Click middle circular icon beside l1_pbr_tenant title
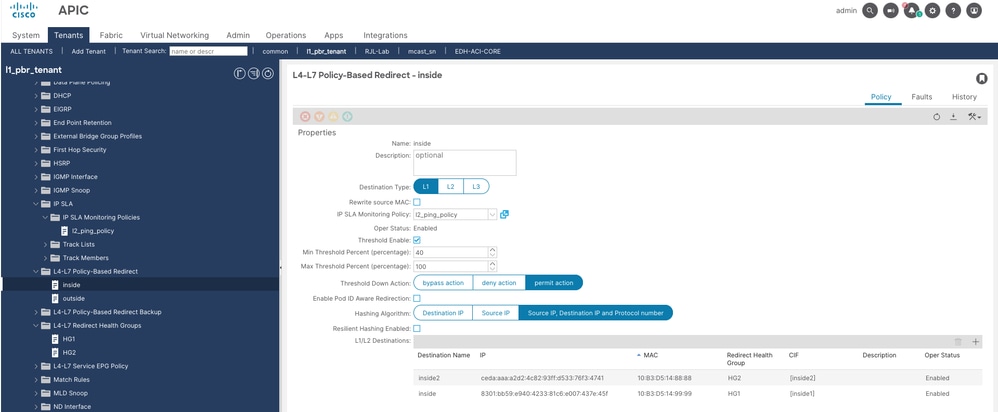The image size is (998, 412). [x=254, y=73]
